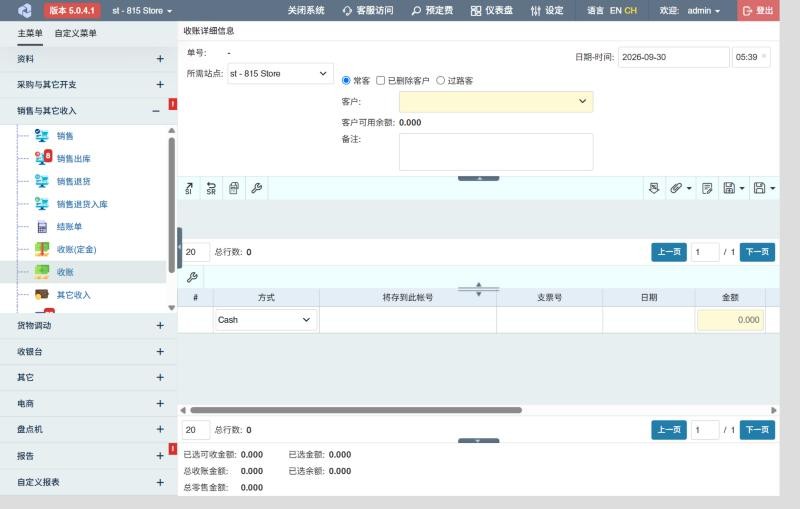This screenshot has width=800, height=509.
Task: Click upper 上一页 previous page button
Action: tap(668, 252)
